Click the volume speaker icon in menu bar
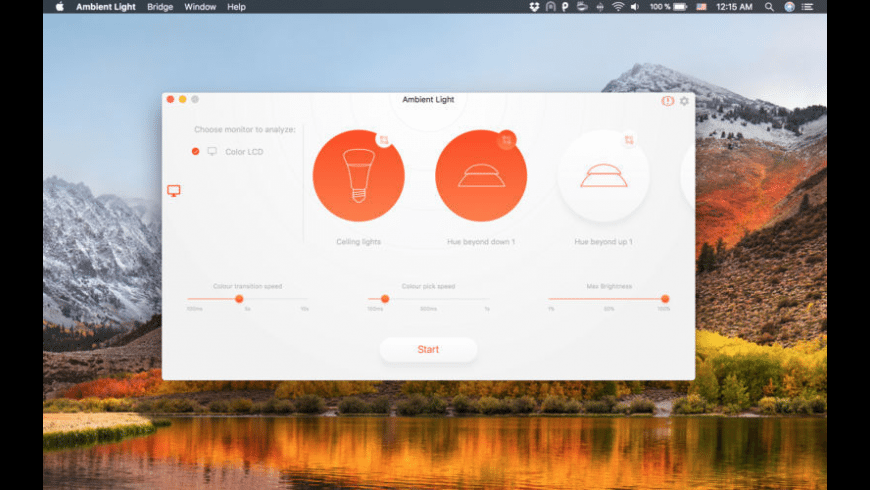 (635, 7)
